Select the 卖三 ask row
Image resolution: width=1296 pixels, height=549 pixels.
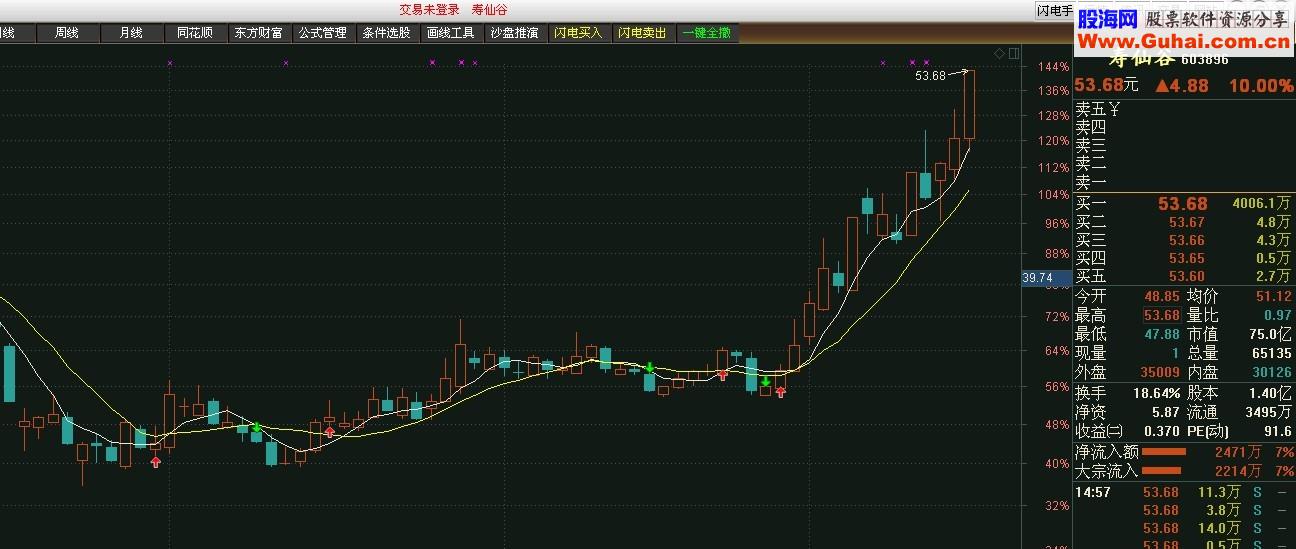(1183, 146)
